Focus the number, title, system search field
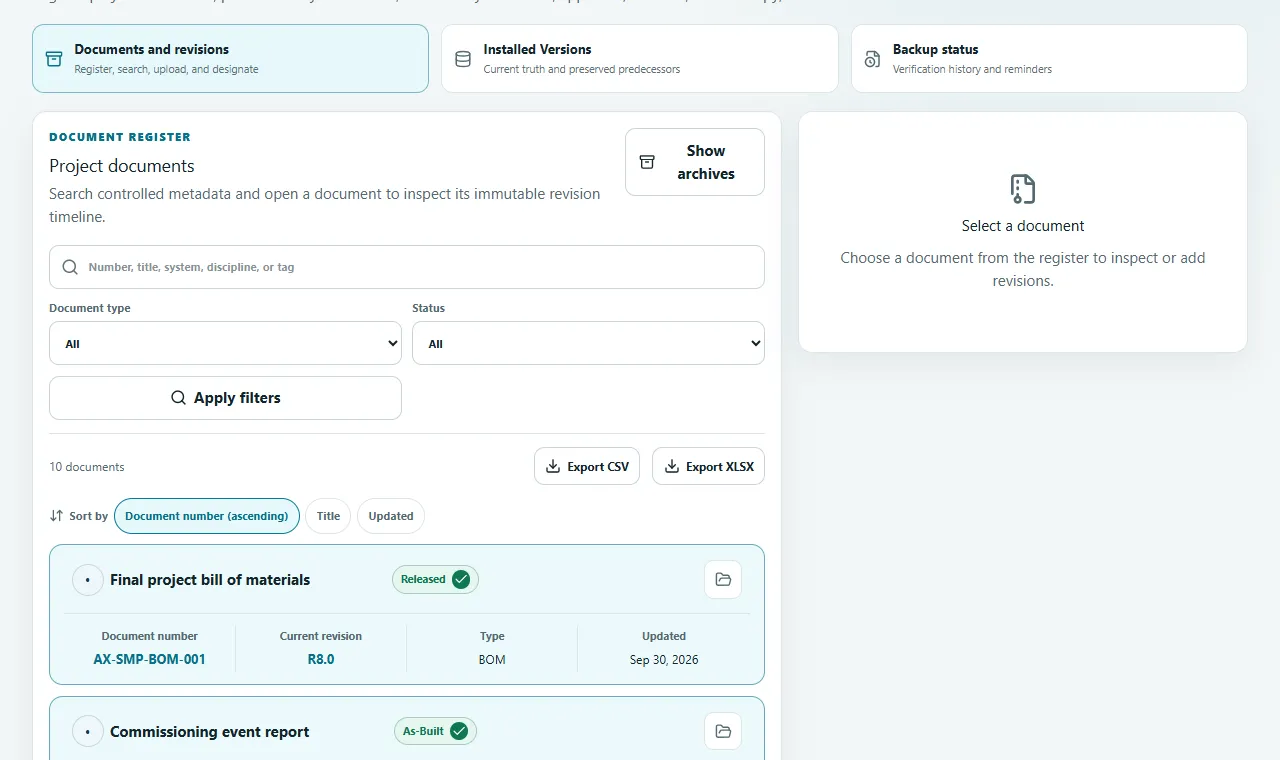 pyautogui.click(x=407, y=267)
